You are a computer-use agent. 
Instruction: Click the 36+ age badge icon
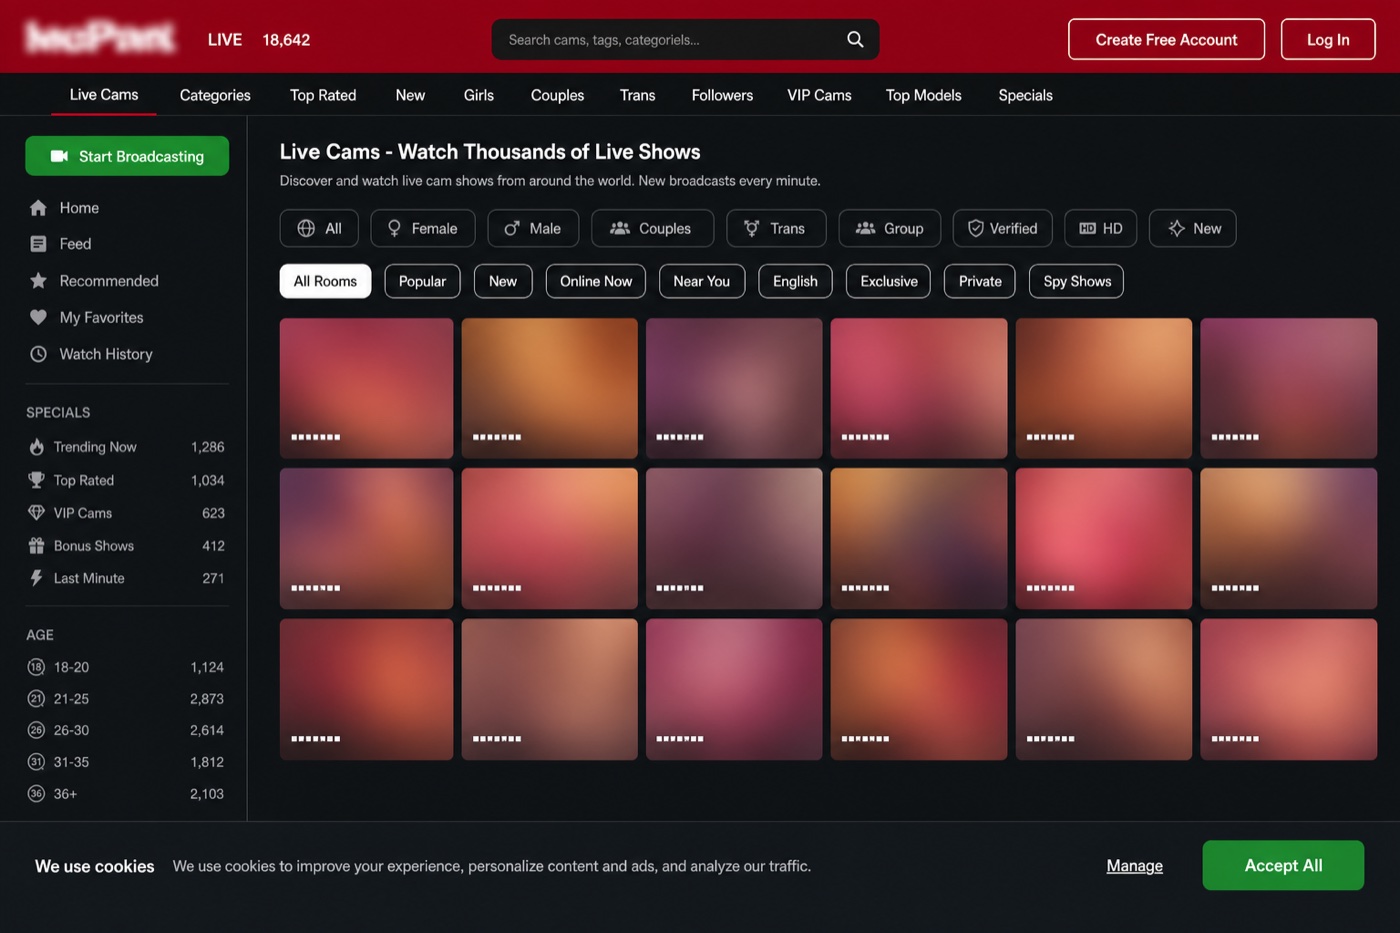tap(36, 794)
